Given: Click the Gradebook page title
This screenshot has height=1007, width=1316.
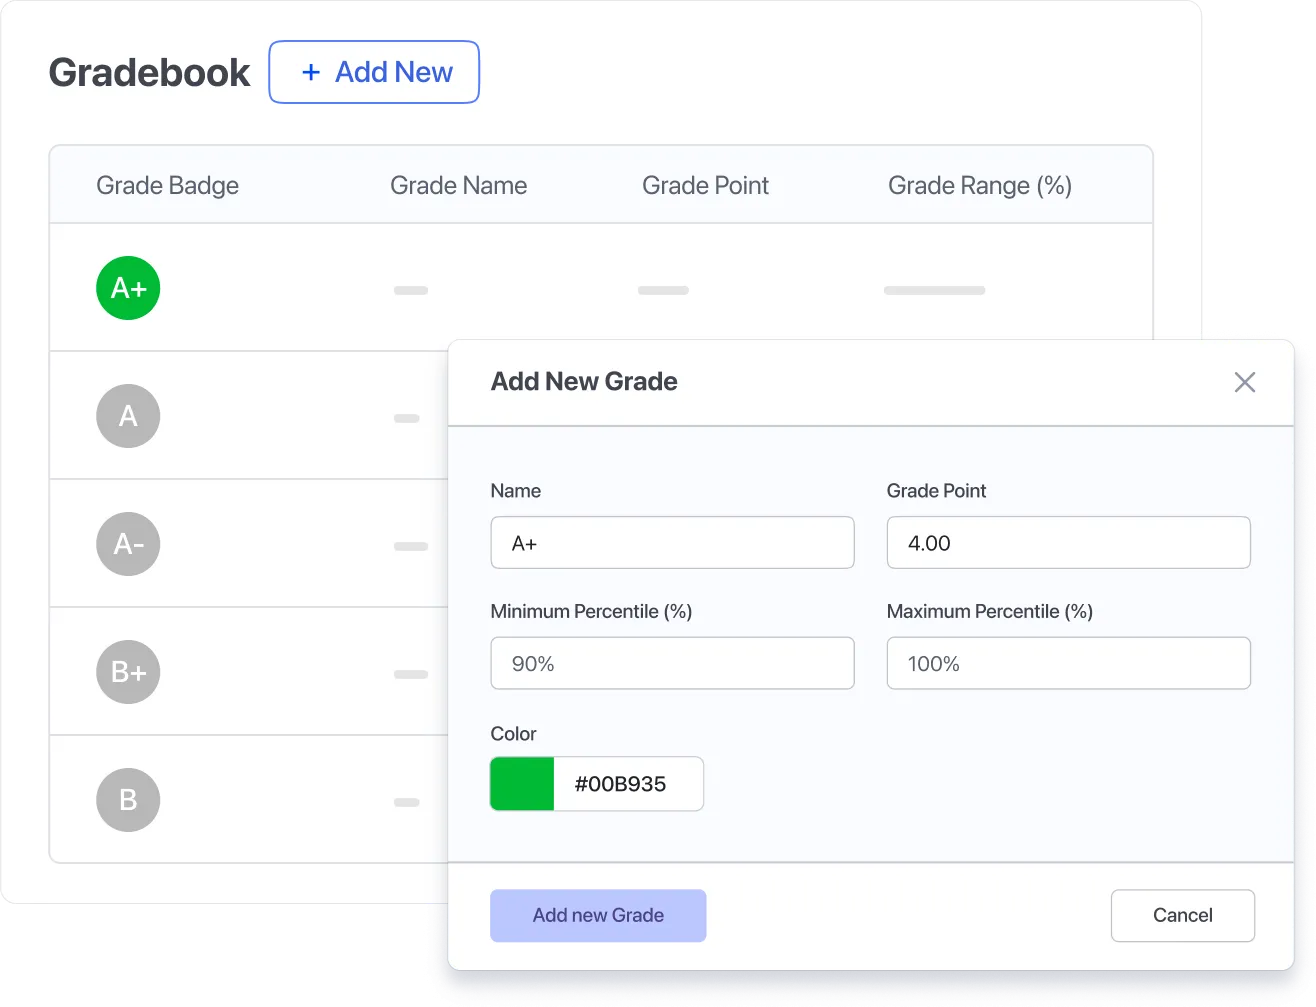Looking at the screenshot, I should pos(150,73).
